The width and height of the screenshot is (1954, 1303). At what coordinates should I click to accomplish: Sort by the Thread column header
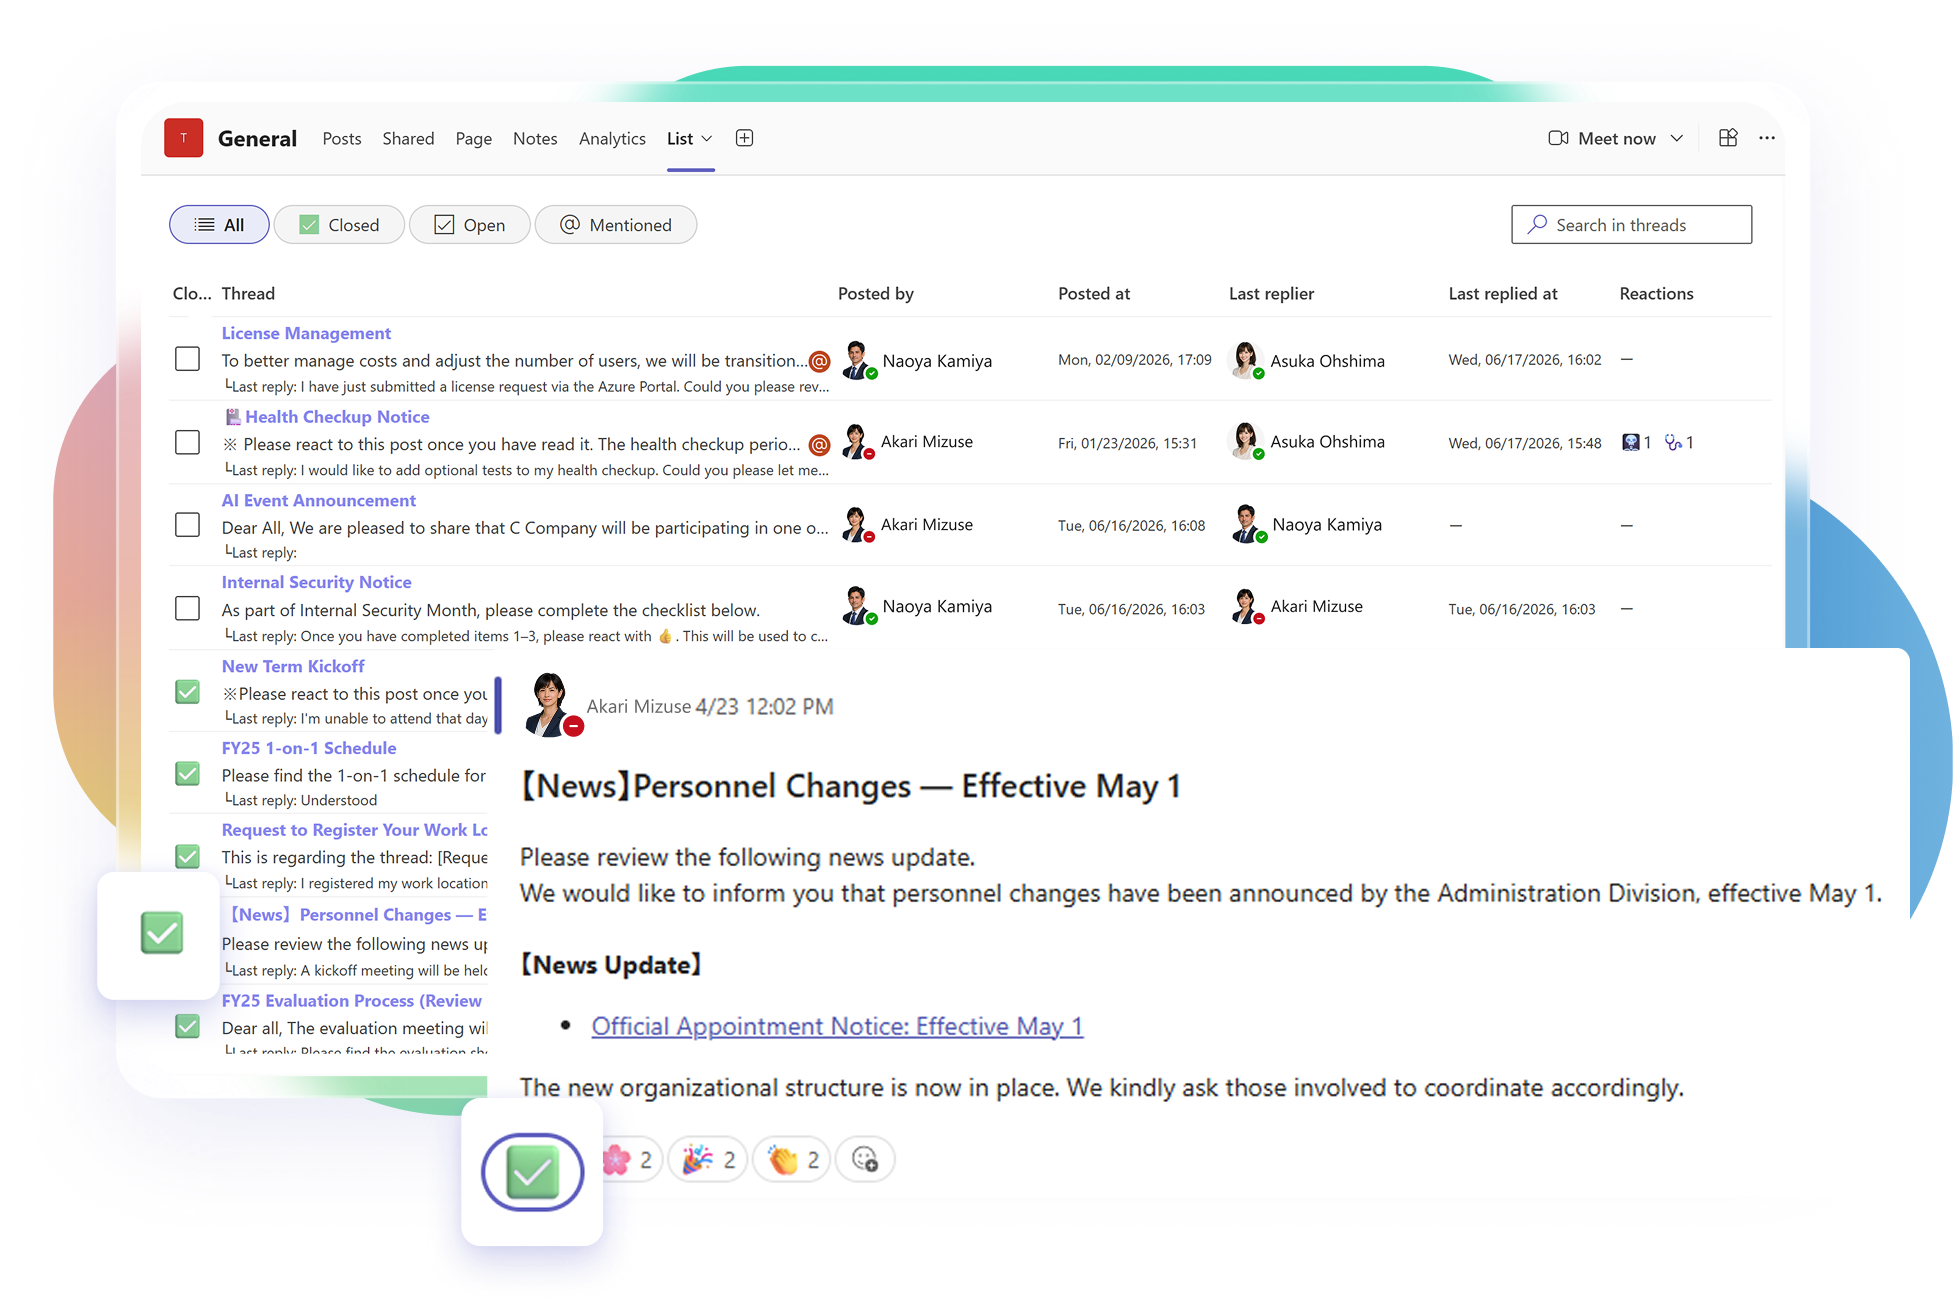pos(248,294)
